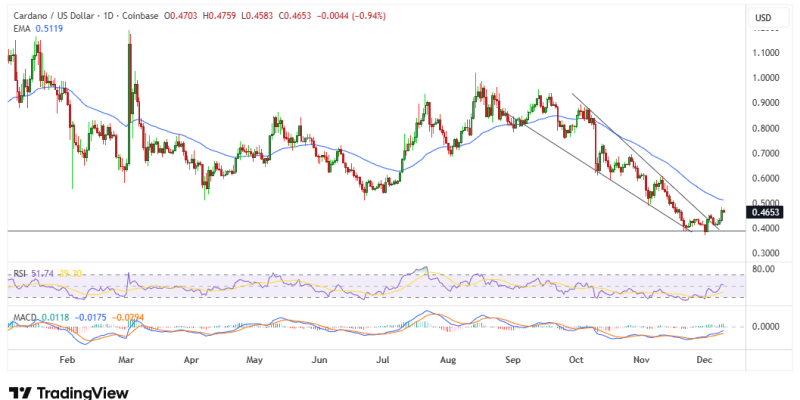
Task: Click the Dec label on time axis
Action: click(702, 357)
